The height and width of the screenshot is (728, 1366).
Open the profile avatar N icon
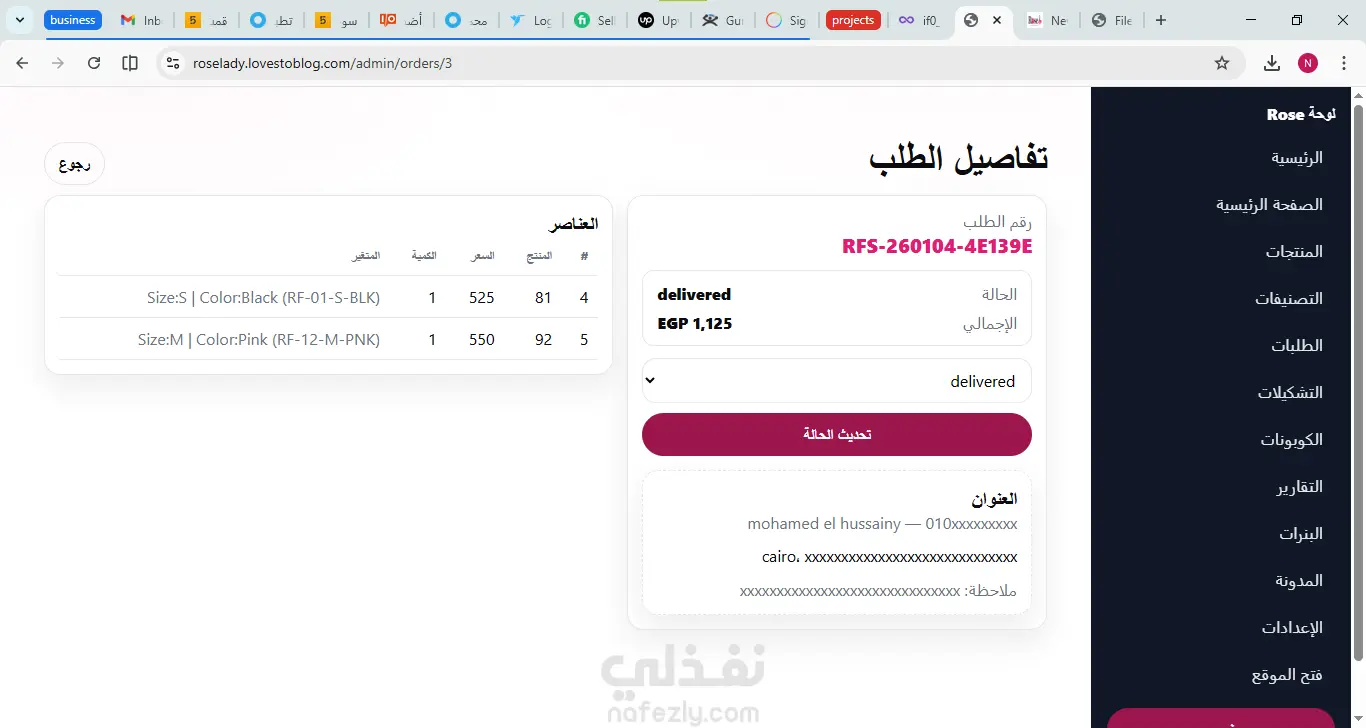tap(1308, 63)
